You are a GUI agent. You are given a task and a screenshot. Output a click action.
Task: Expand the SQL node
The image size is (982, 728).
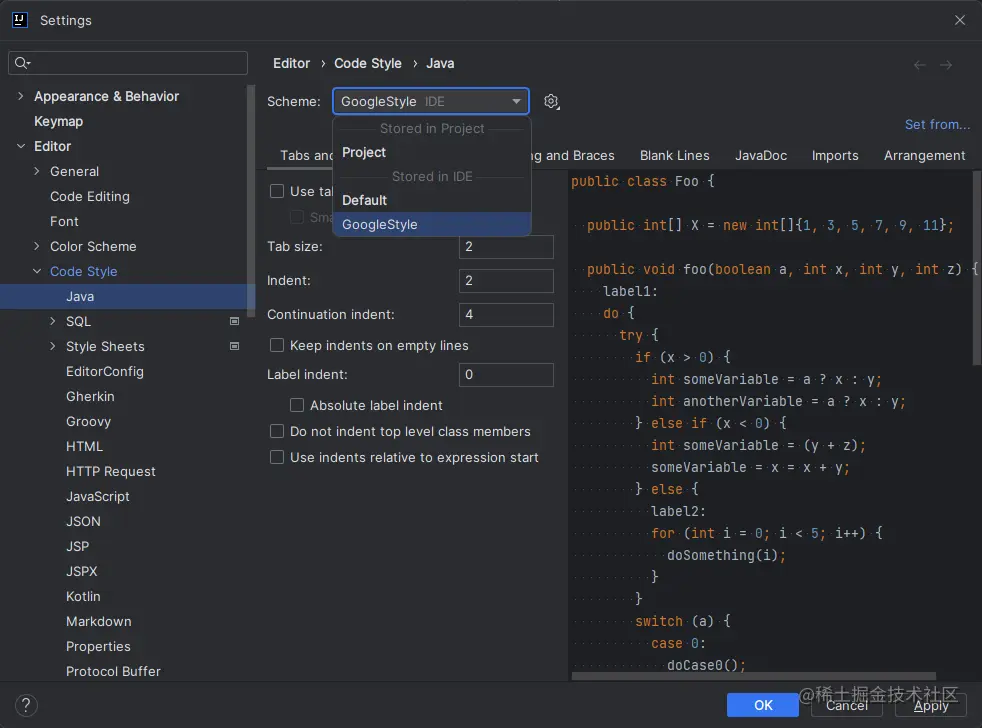[x=53, y=321]
